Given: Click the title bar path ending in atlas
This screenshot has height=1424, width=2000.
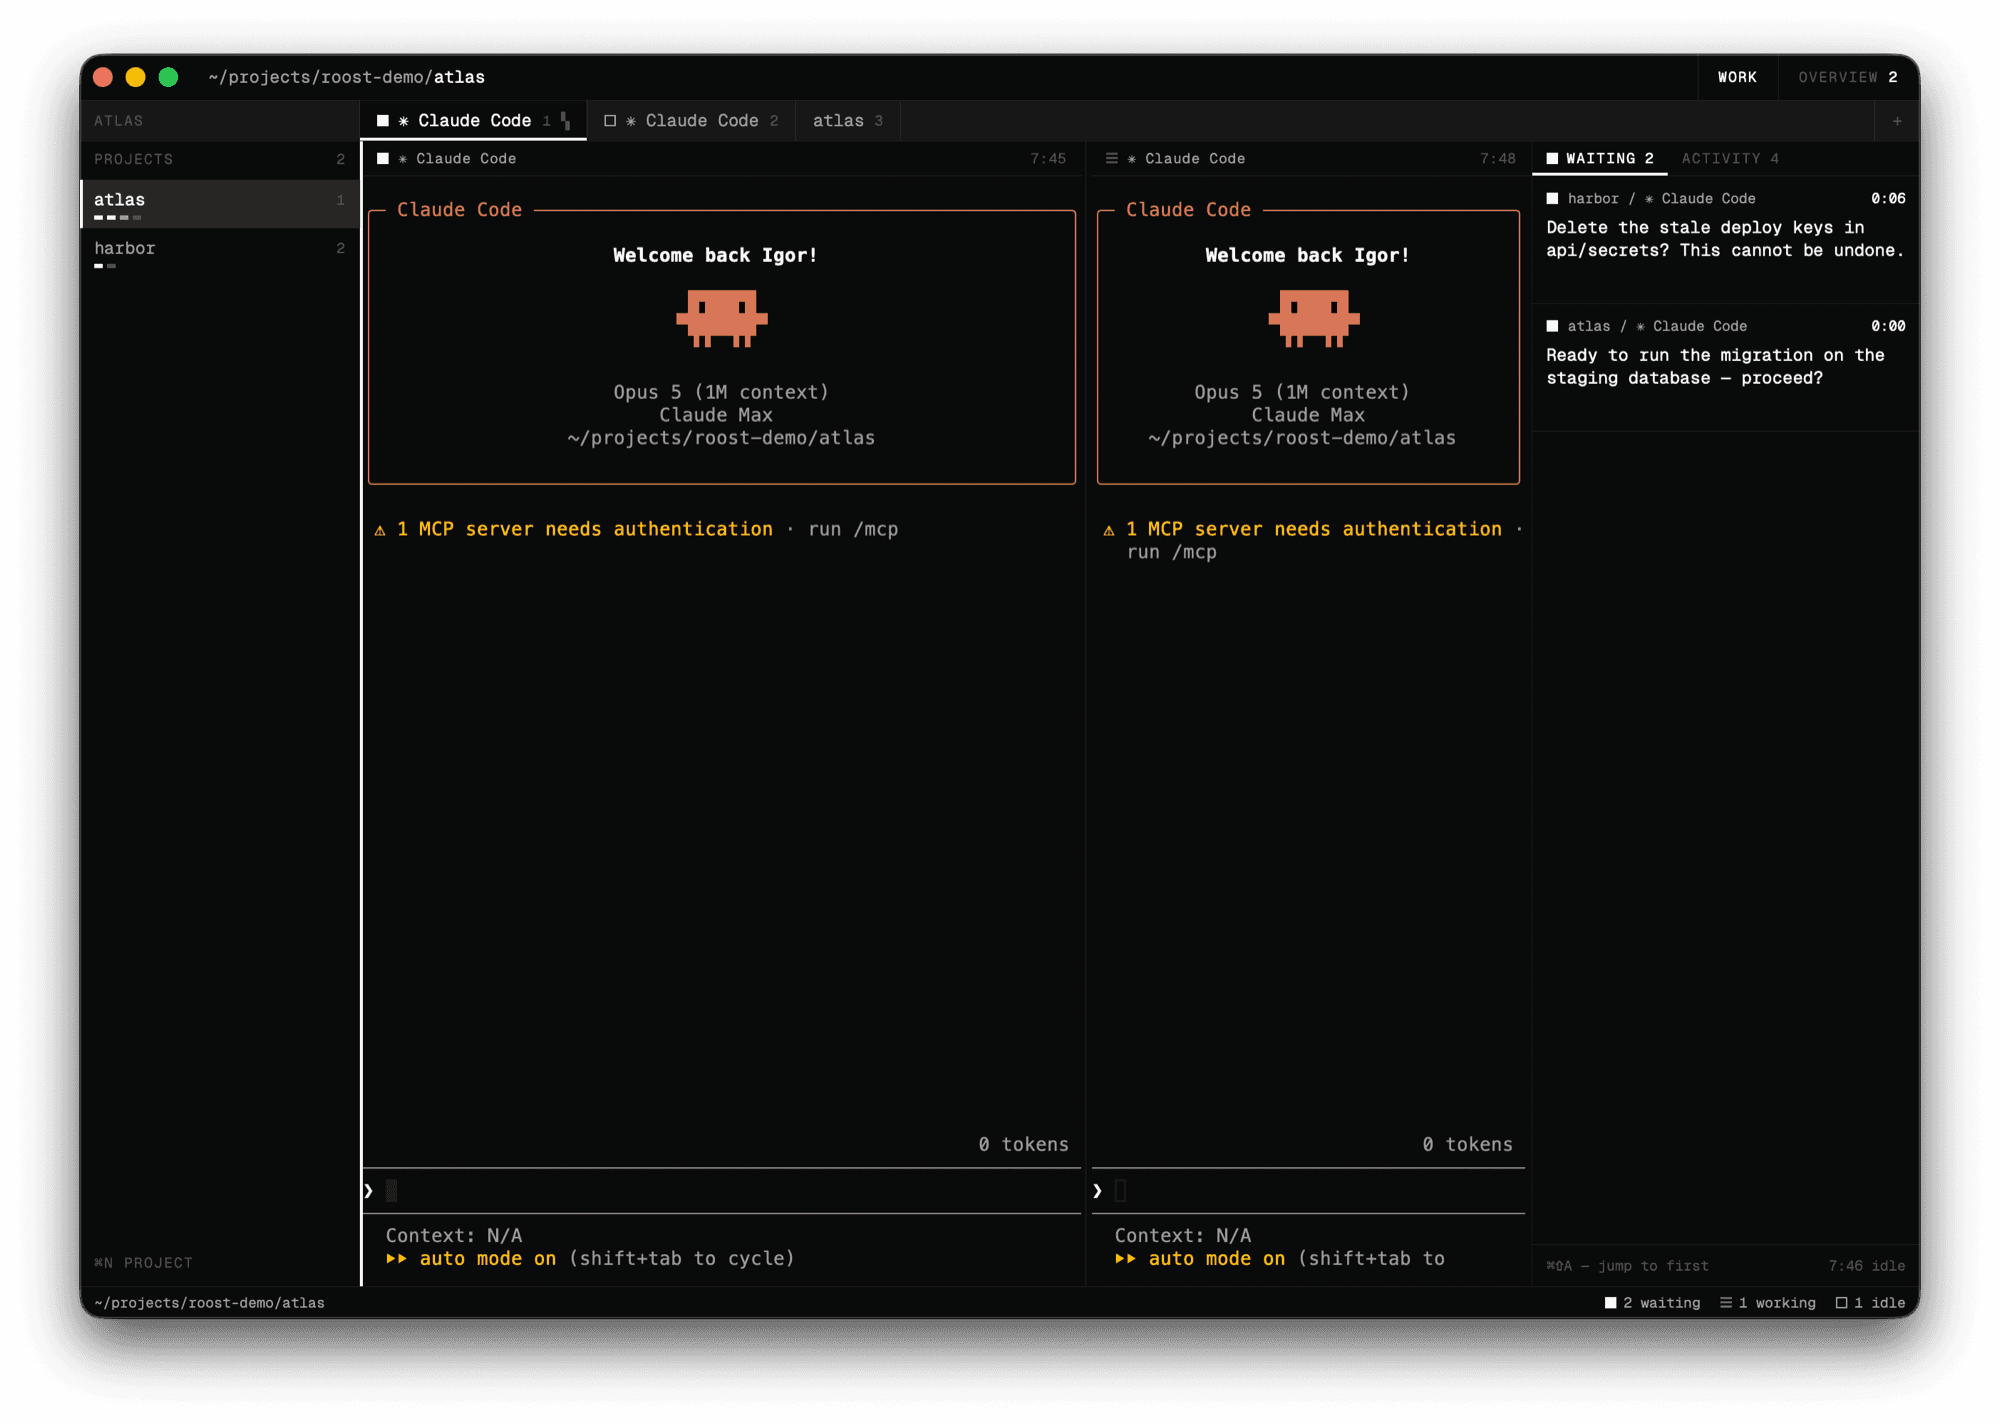Looking at the screenshot, I should [x=346, y=77].
